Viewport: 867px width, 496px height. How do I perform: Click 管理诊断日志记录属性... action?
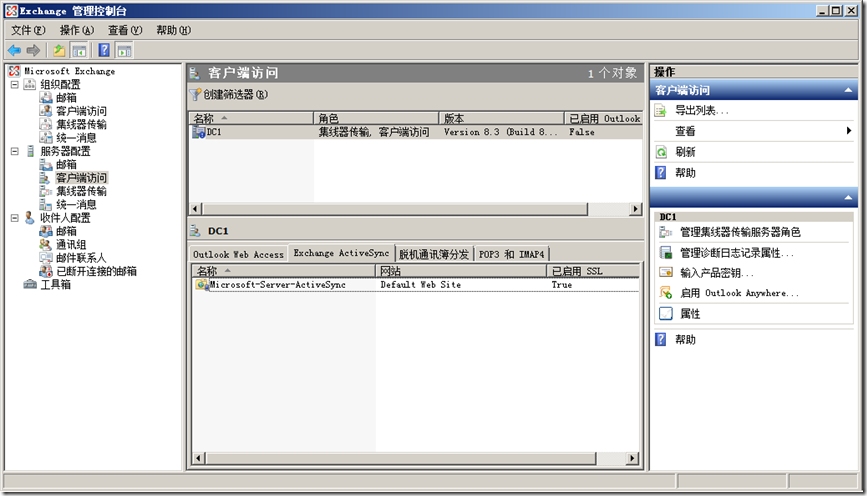[x=737, y=253]
